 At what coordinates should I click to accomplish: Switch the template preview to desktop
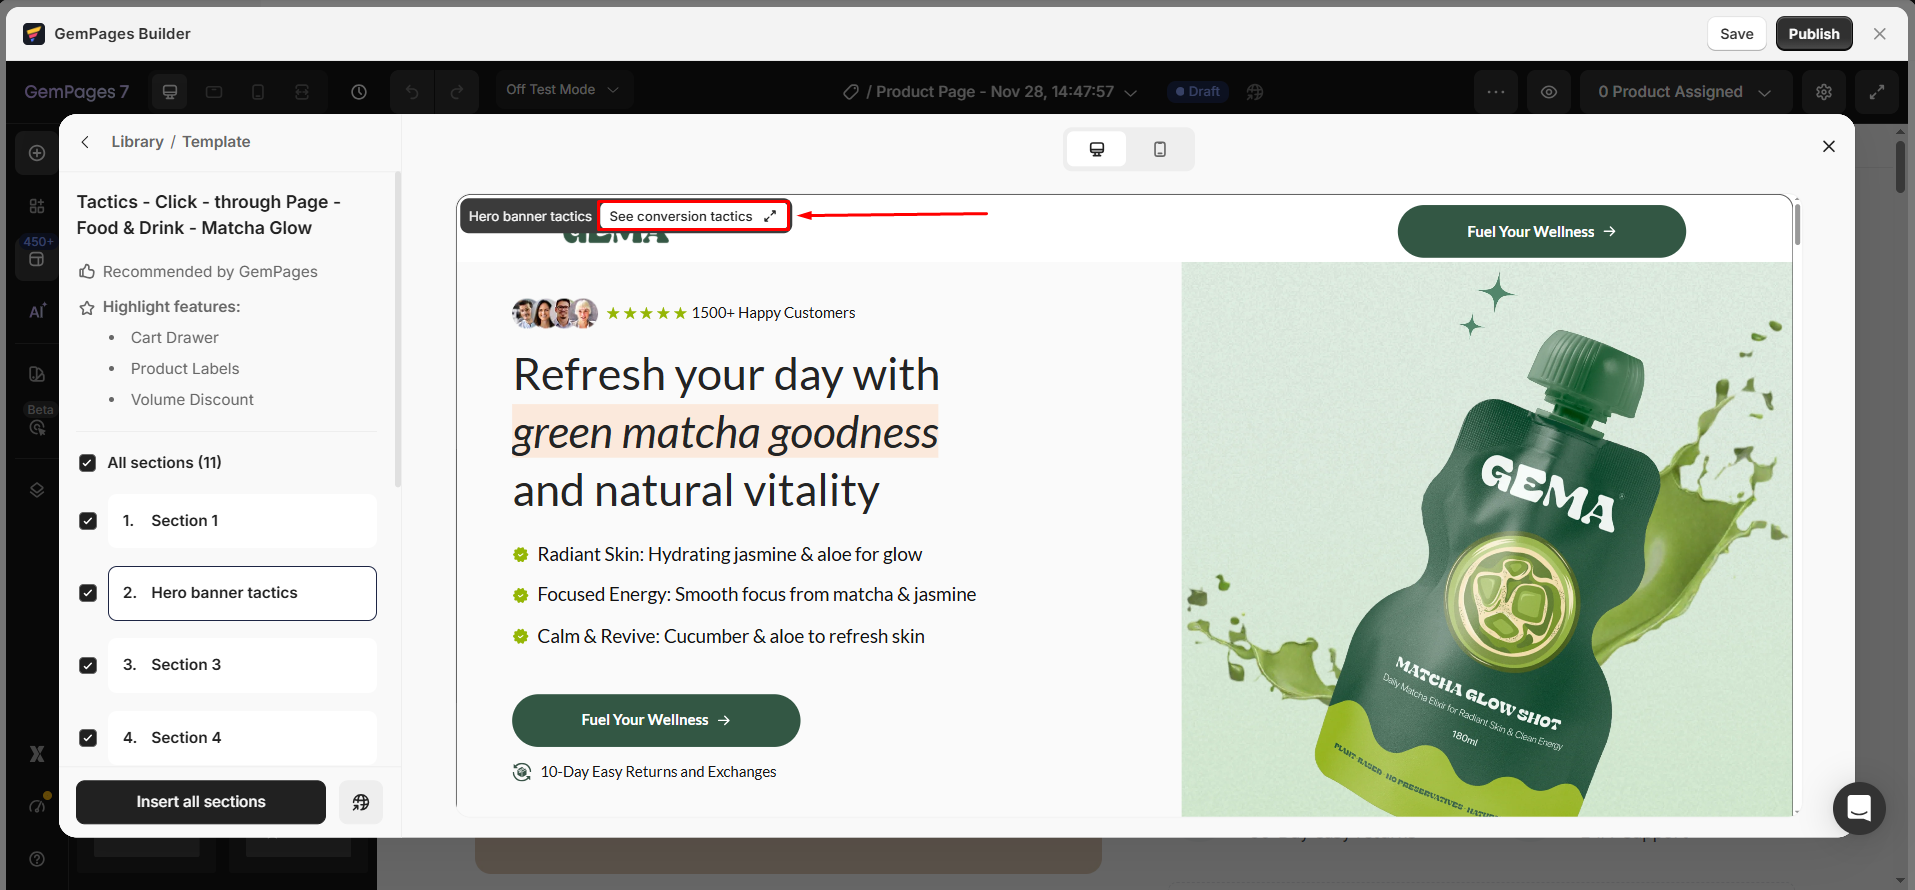coord(1097,149)
